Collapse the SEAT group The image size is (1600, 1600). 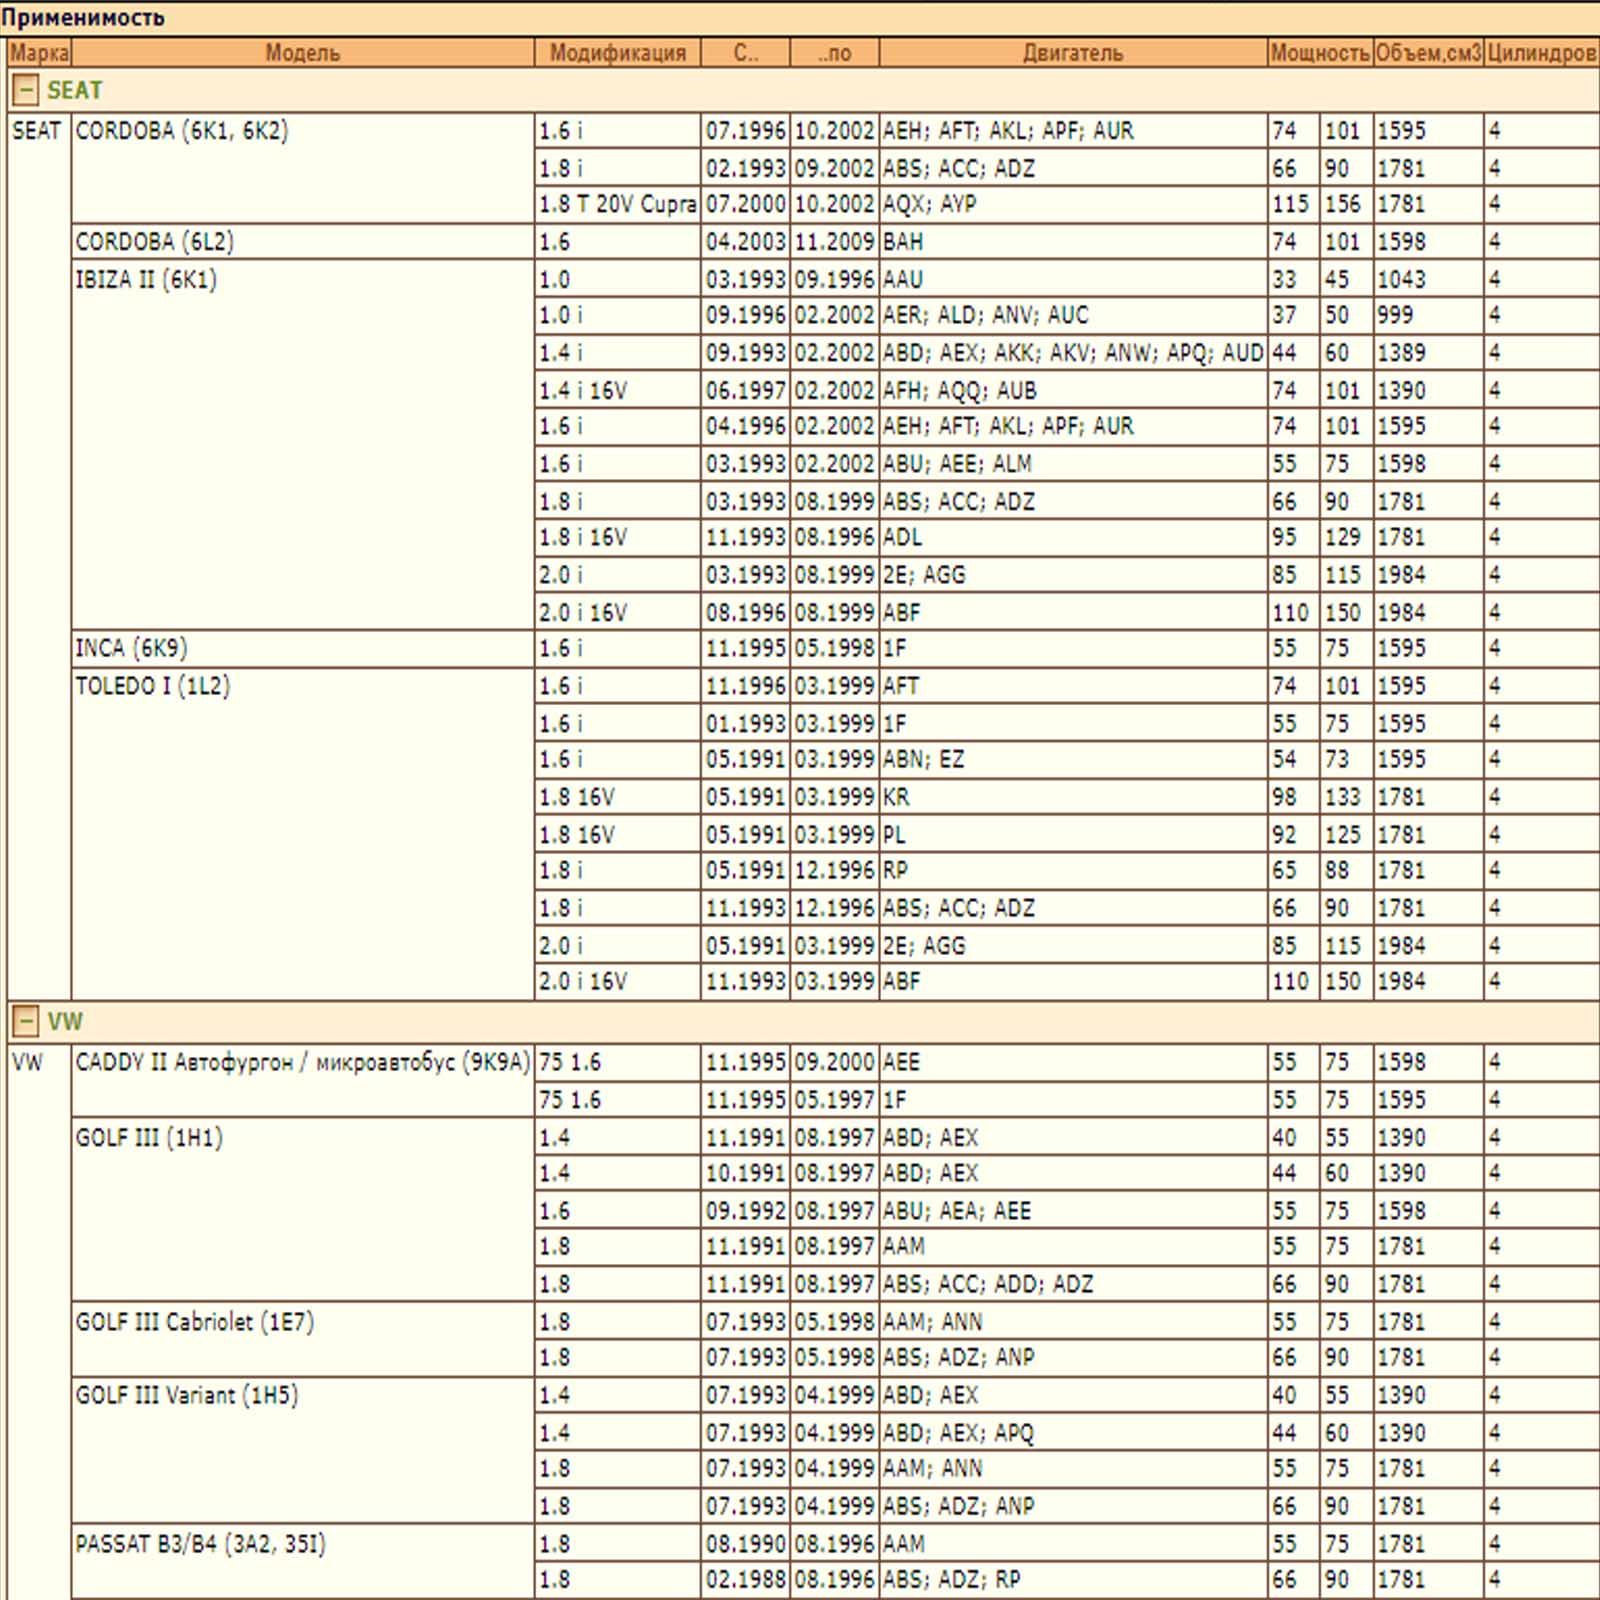25,90
